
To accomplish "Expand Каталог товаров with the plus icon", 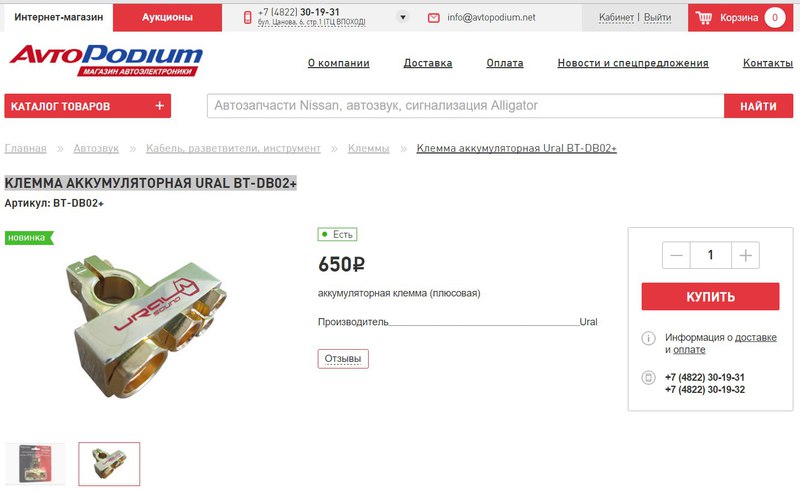I will click(160, 105).
